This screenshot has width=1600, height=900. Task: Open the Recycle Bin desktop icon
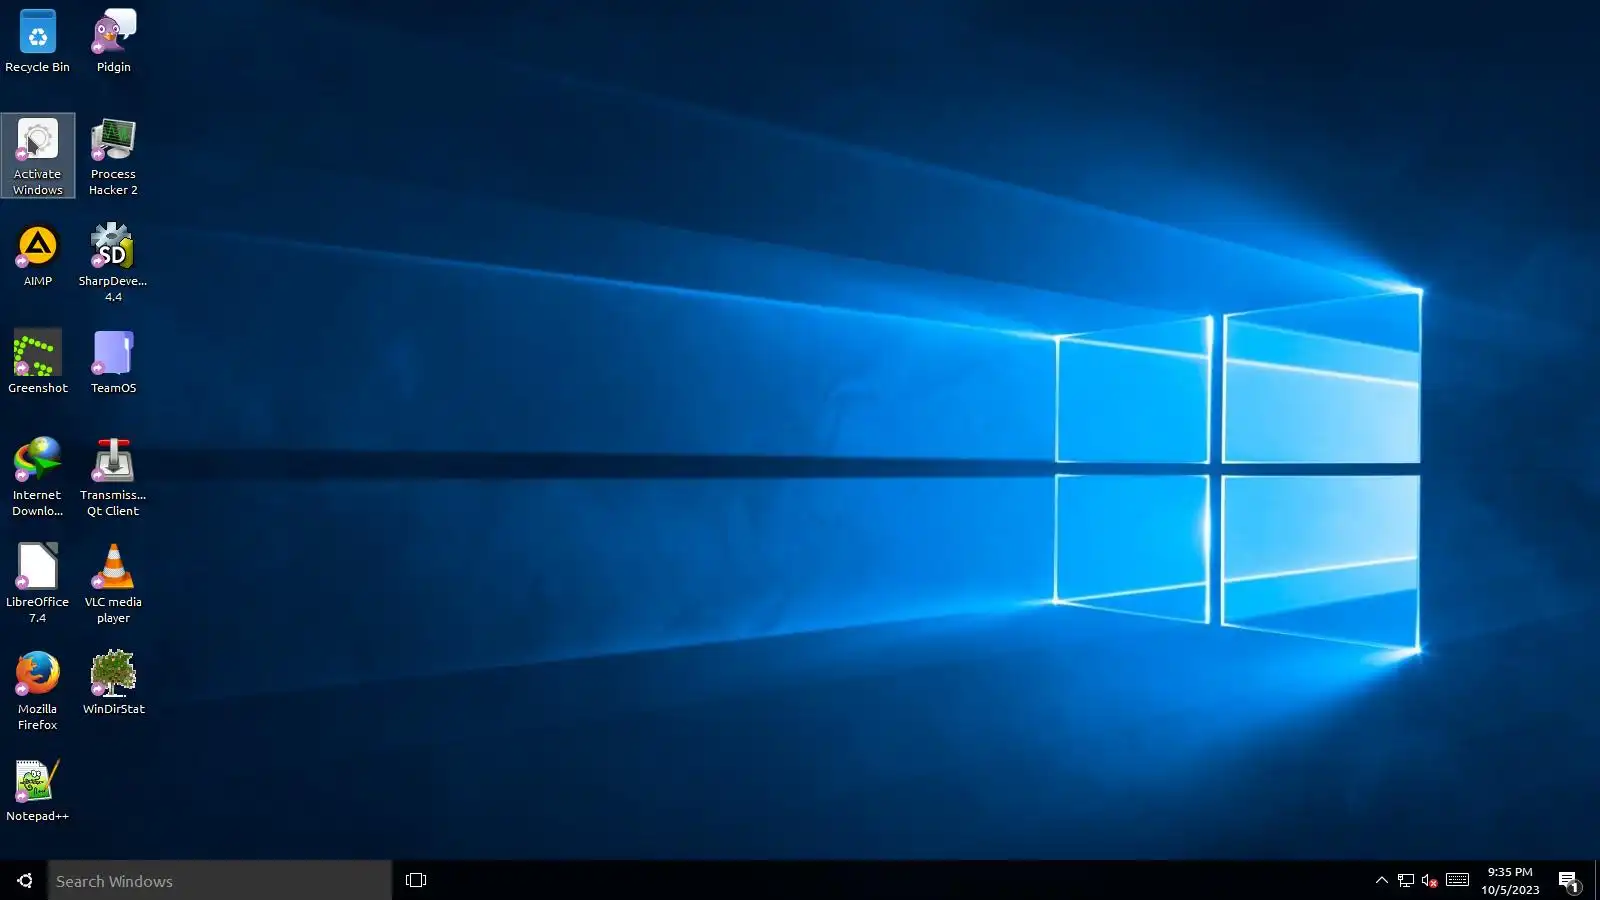pos(37,41)
